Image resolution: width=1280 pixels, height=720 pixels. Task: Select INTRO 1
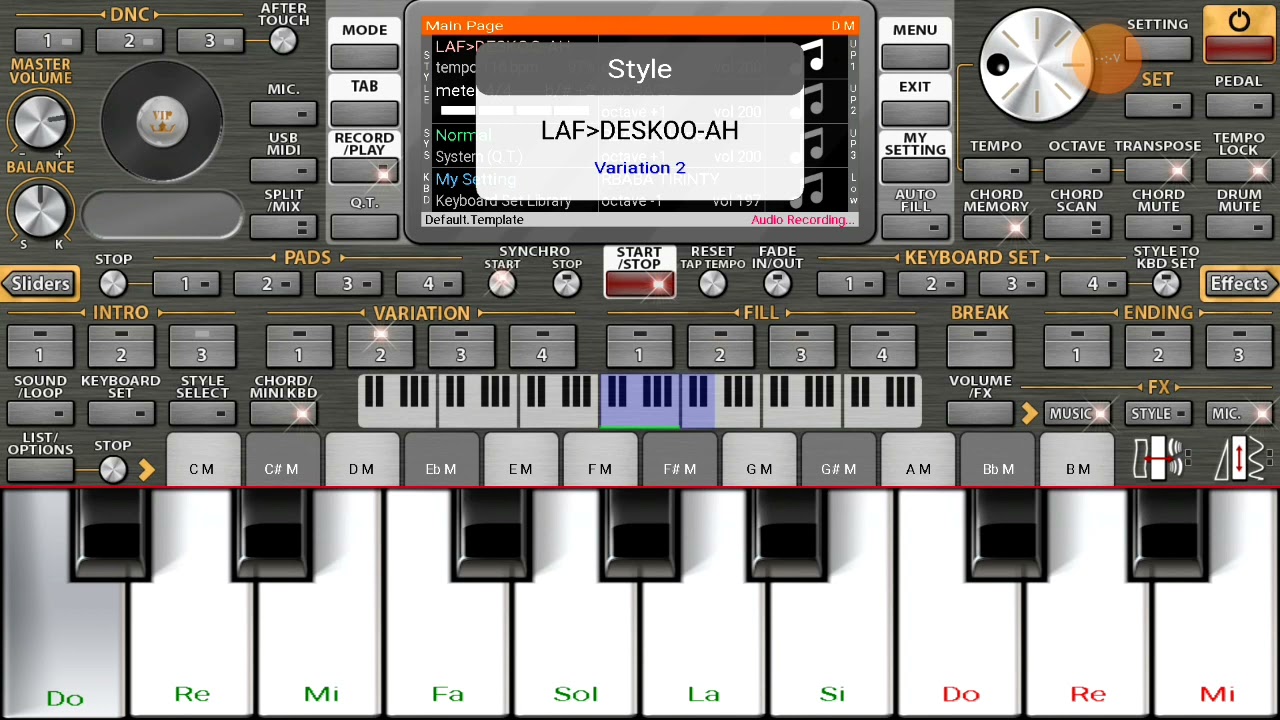39,346
